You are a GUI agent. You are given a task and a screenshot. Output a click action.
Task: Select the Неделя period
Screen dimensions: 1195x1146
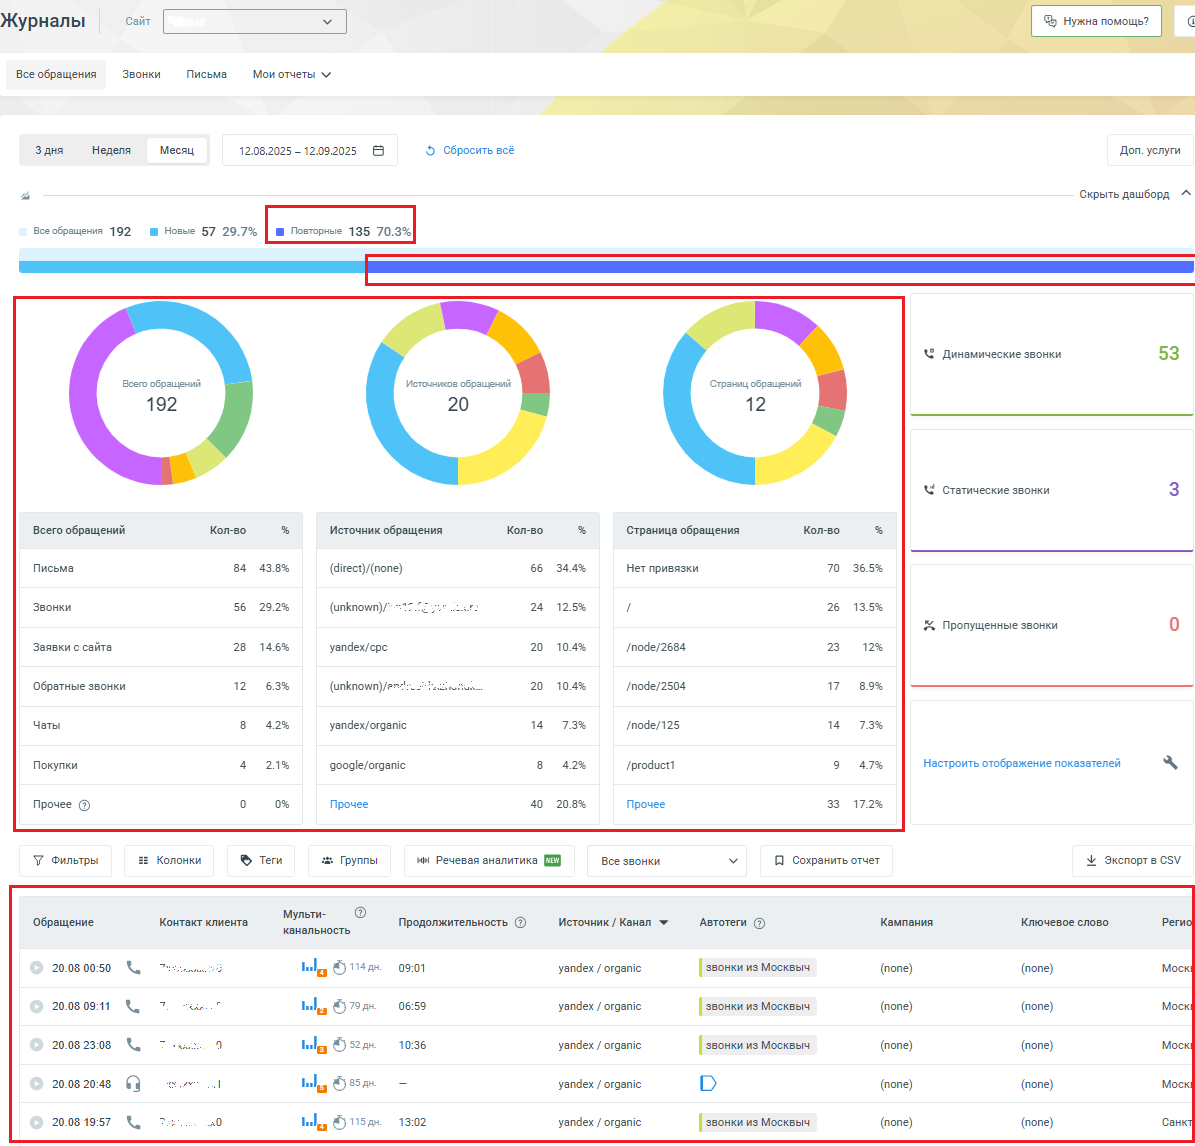click(x=111, y=150)
